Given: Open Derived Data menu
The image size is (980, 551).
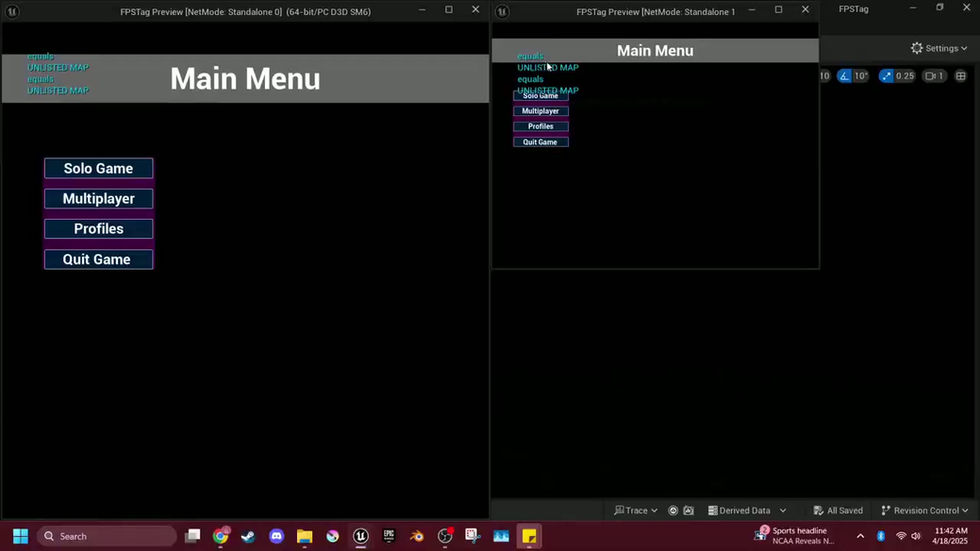Looking at the screenshot, I should pyautogui.click(x=747, y=510).
